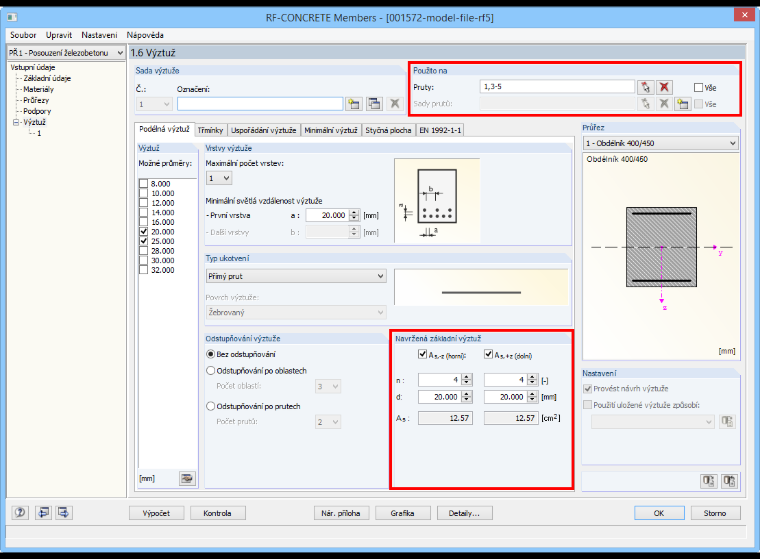This screenshot has width=760, height=559.
Task: Check the 8.000 diameter box
Action: 143,184
